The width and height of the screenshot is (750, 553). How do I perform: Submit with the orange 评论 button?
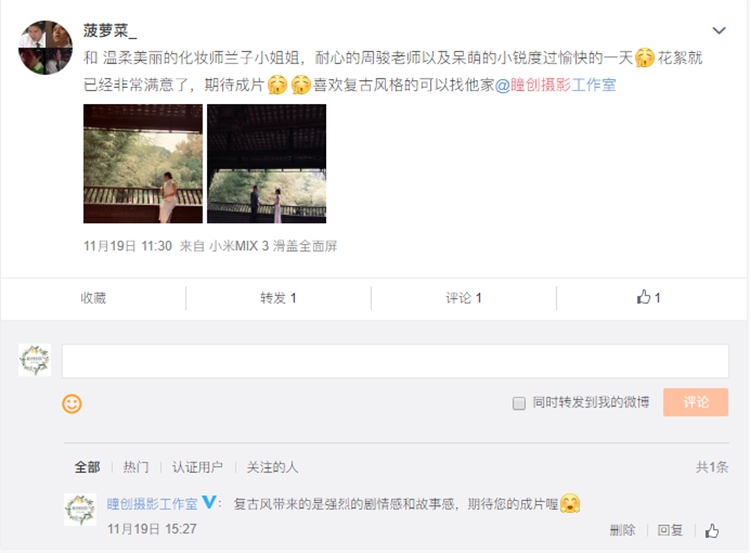tap(695, 402)
